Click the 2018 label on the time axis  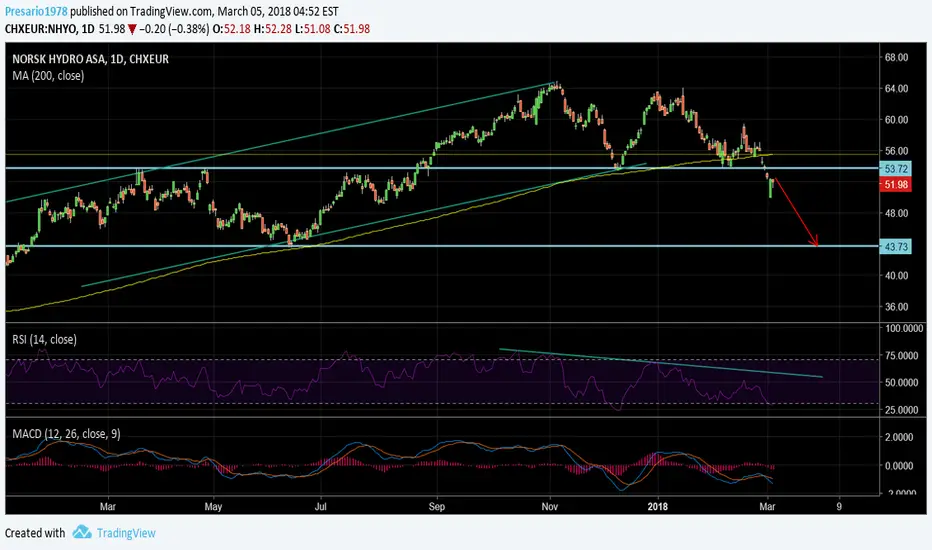pyautogui.click(x=657, y=507)
